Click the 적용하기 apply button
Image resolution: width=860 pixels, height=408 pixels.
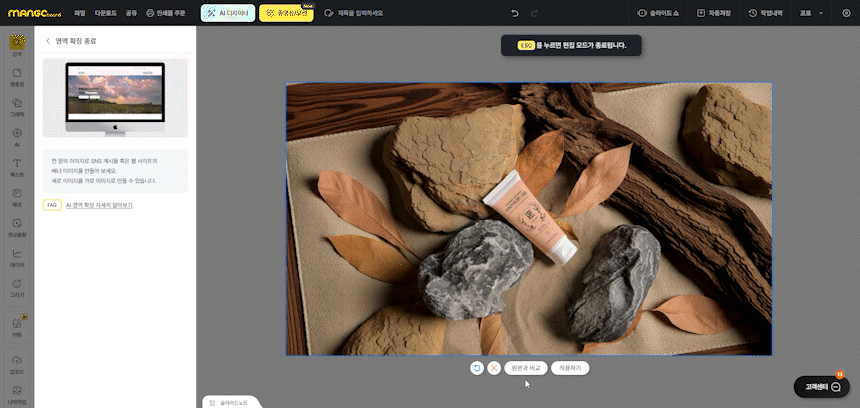(x=570, y=368)
